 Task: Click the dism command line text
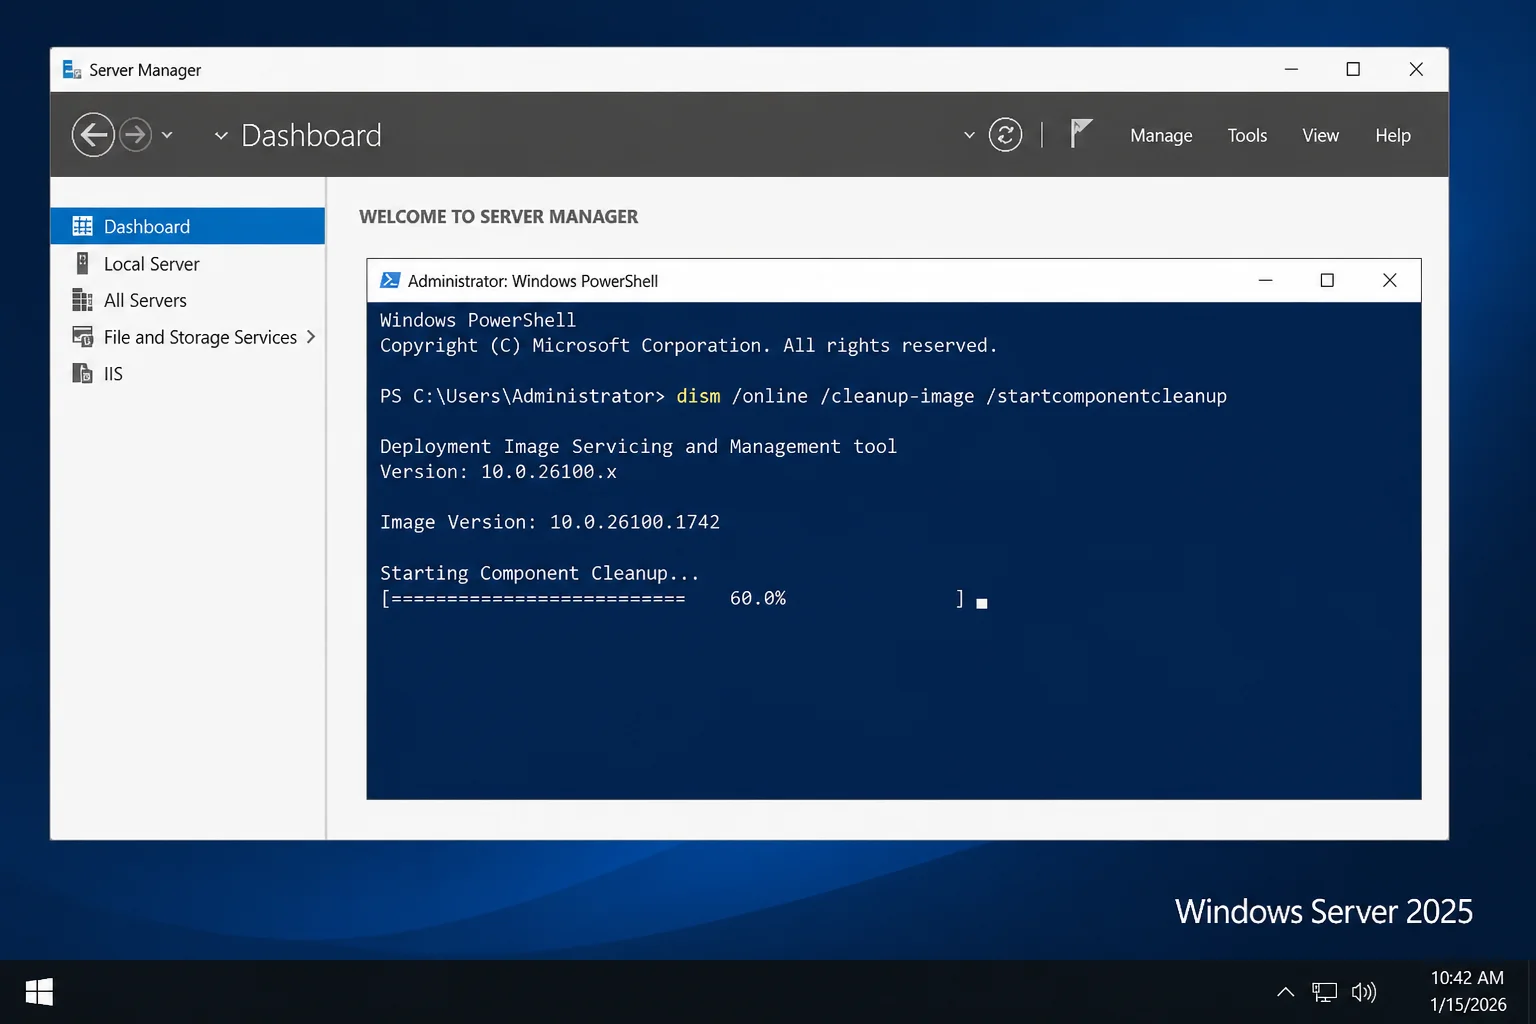tap(951, 396)
